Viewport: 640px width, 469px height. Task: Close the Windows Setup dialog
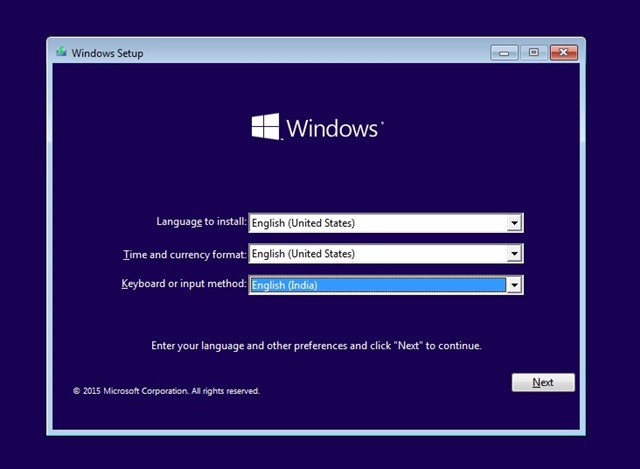564,53
